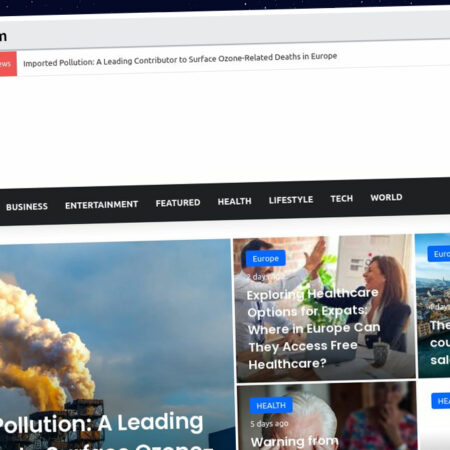
Task: Open 'Exploring Healthcare Options for Expats' article
Action: tap(313, 329)
